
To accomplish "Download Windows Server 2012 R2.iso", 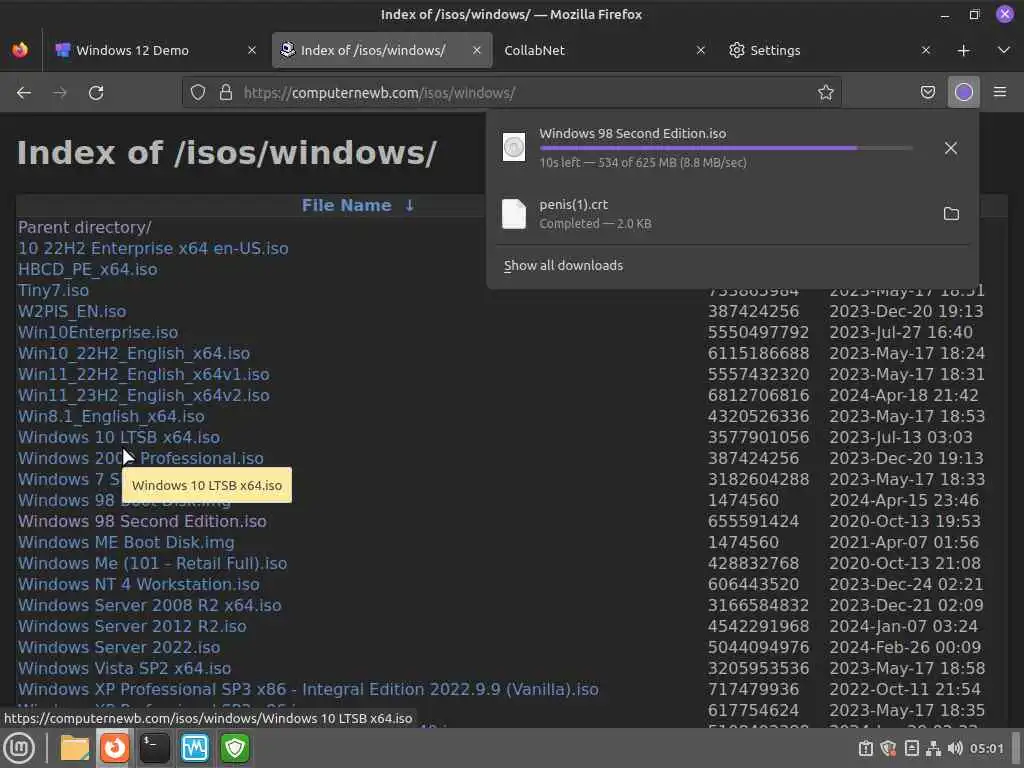I will point(132,626).
